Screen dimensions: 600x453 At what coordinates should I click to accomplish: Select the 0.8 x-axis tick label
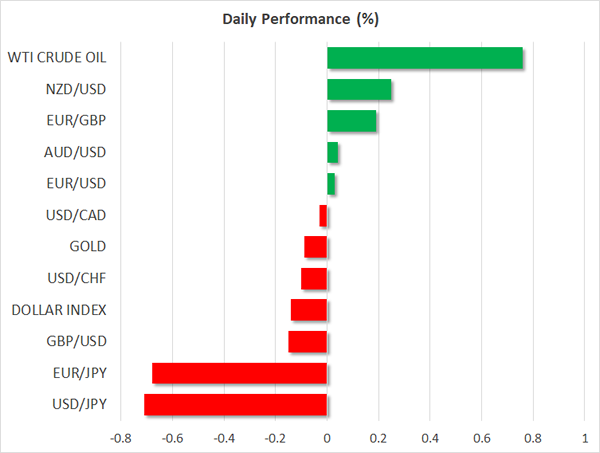[x=533, y=438]
